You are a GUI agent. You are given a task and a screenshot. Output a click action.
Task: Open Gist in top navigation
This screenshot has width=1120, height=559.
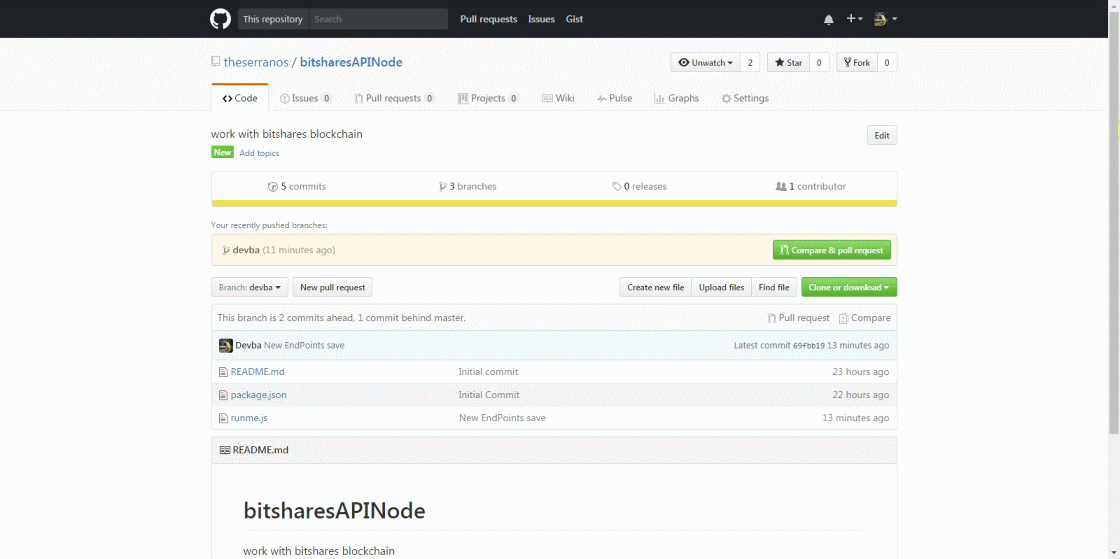(x=574, y=19)
